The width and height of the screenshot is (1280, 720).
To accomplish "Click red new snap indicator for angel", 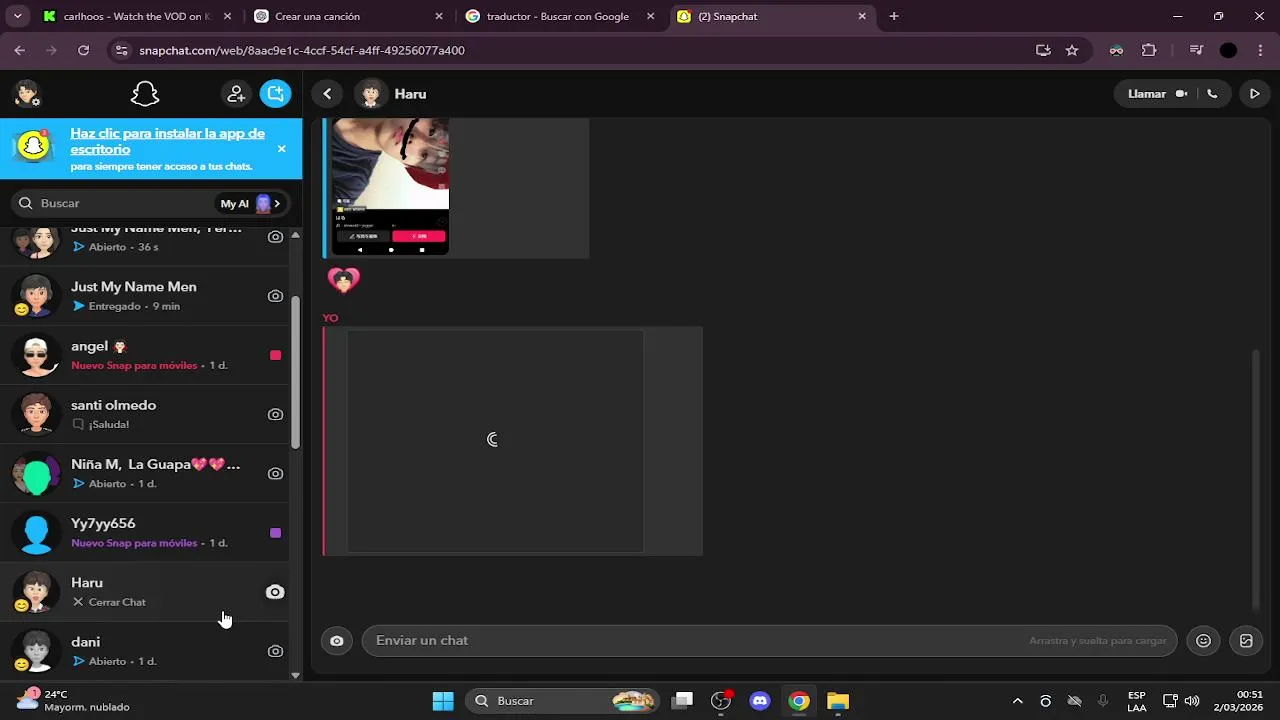I will 275,355.
